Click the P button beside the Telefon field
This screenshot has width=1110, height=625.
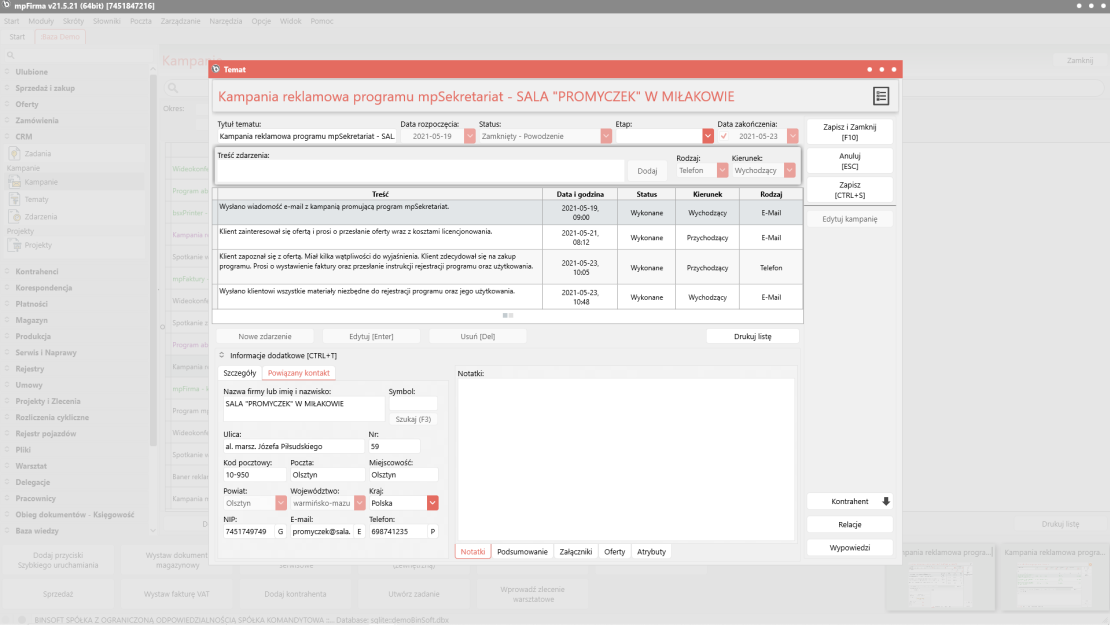click(x=432, y=532)
